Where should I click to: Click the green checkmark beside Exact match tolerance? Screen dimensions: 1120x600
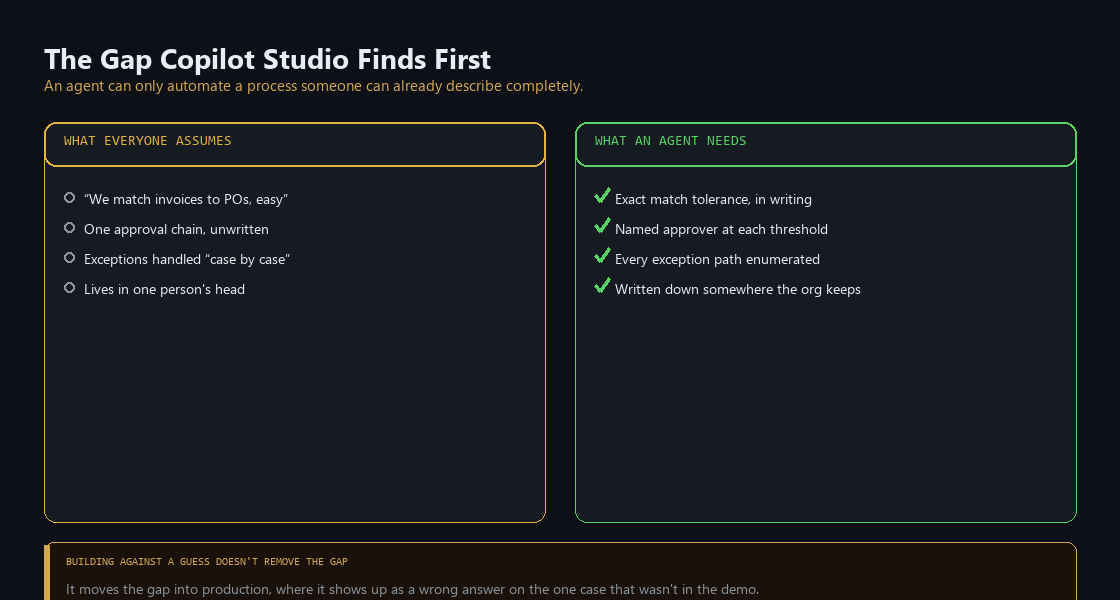coord(602,196)
